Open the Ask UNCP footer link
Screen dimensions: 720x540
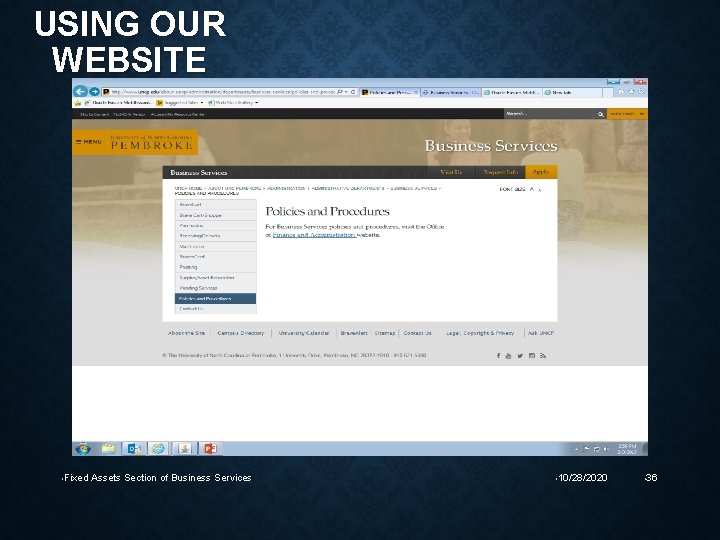click(x=540, y=333)
